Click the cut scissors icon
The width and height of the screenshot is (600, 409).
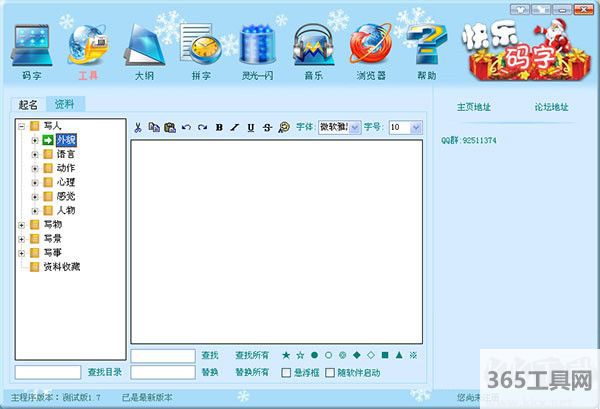click(x=139, y=127)
